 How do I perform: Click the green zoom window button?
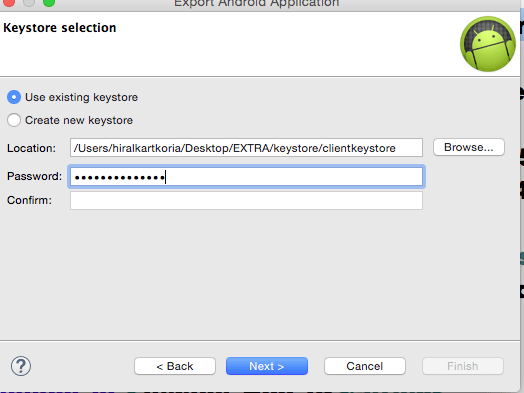pos(49,2)
